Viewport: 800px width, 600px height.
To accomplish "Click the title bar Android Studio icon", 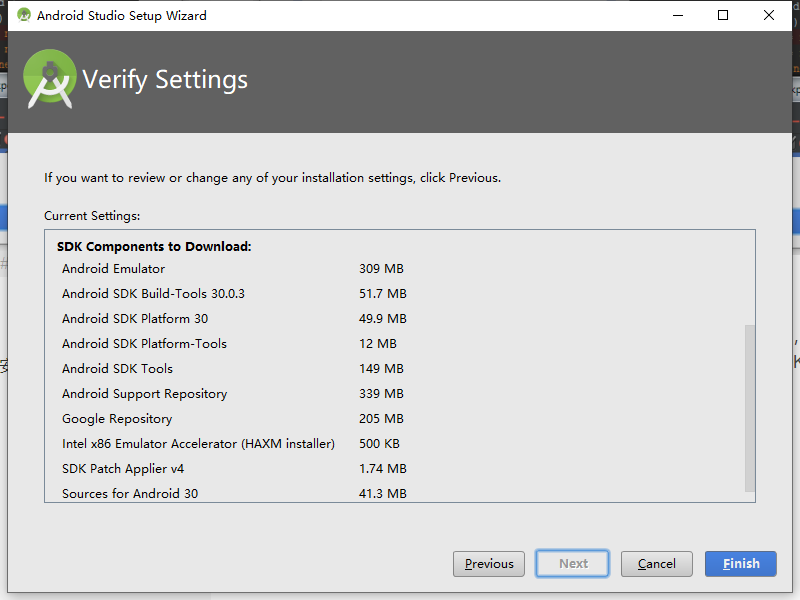I will point(23,15).
